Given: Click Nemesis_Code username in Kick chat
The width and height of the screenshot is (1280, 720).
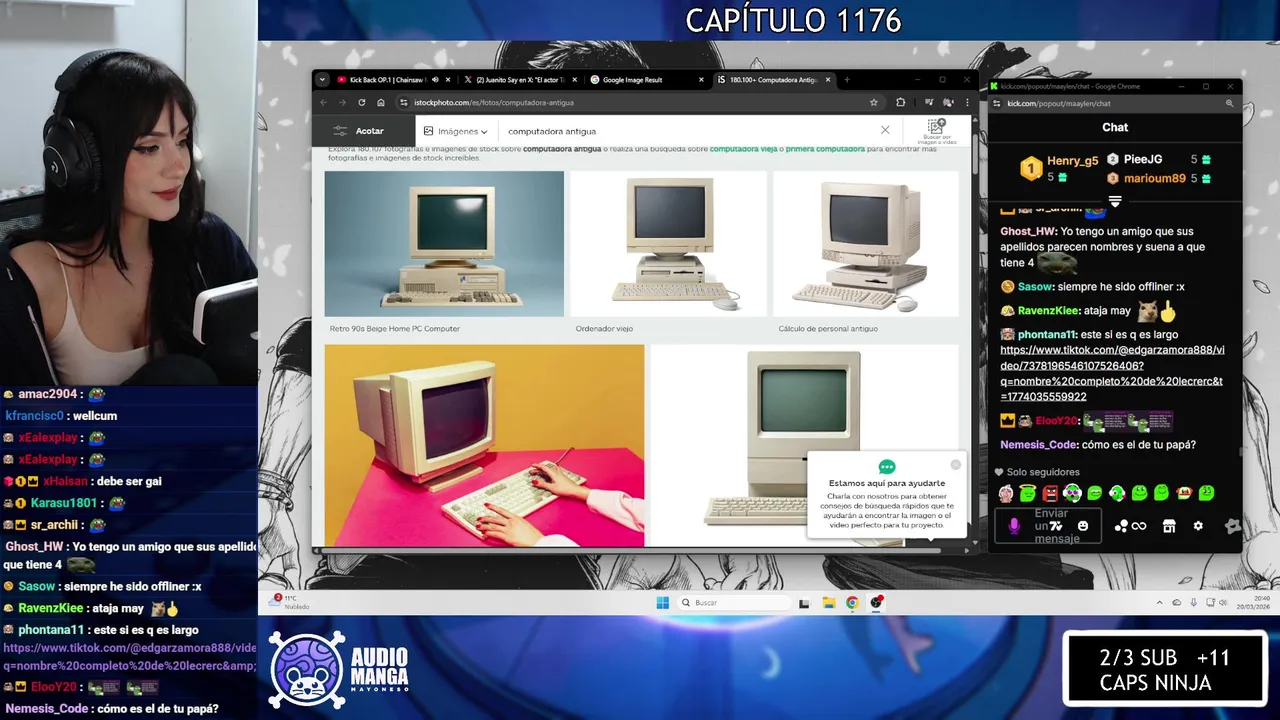Looking at the screenshot, I should point(1038,445).
